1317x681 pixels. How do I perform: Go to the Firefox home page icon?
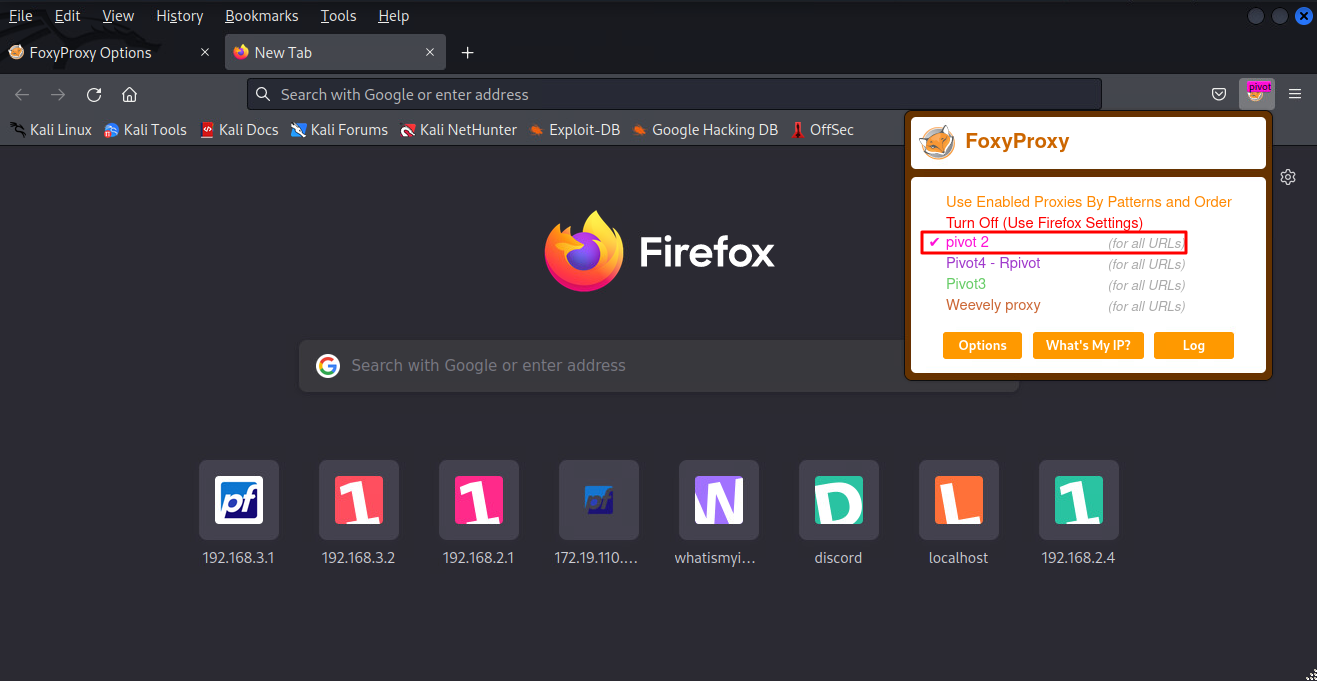click(129, 95)
